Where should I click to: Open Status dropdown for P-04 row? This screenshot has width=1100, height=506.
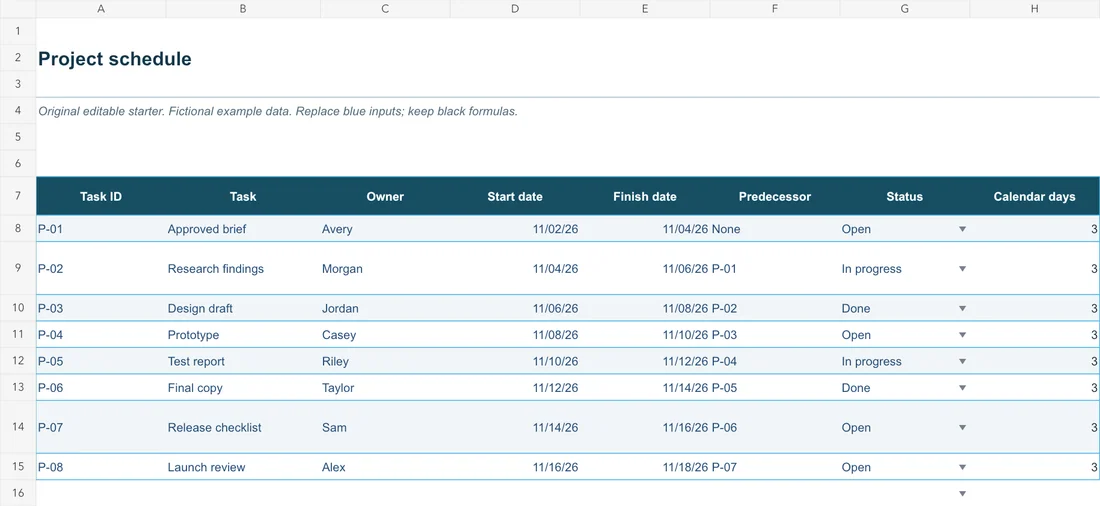[x=962, y=335]
